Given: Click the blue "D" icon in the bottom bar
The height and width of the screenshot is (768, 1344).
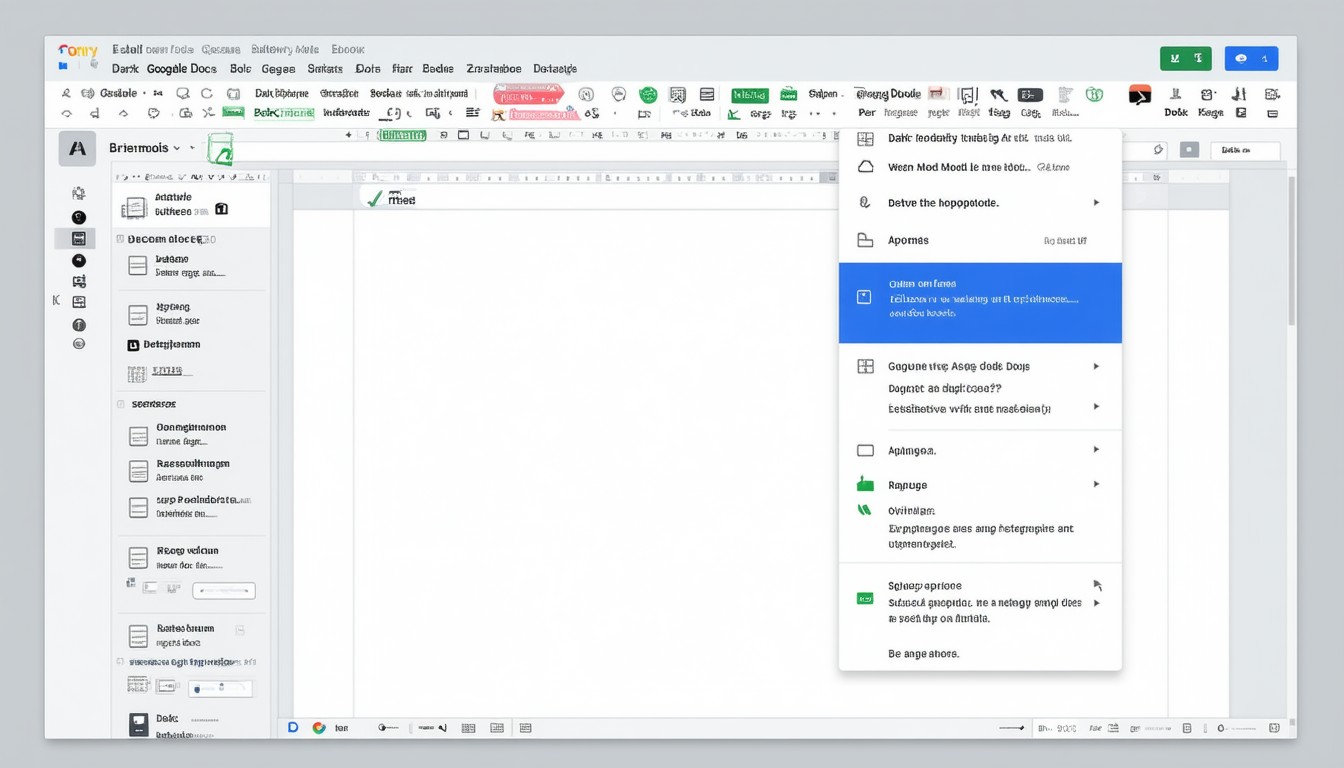Looking at the screenshot, I should pyautogui.click(x=294, y=728).
